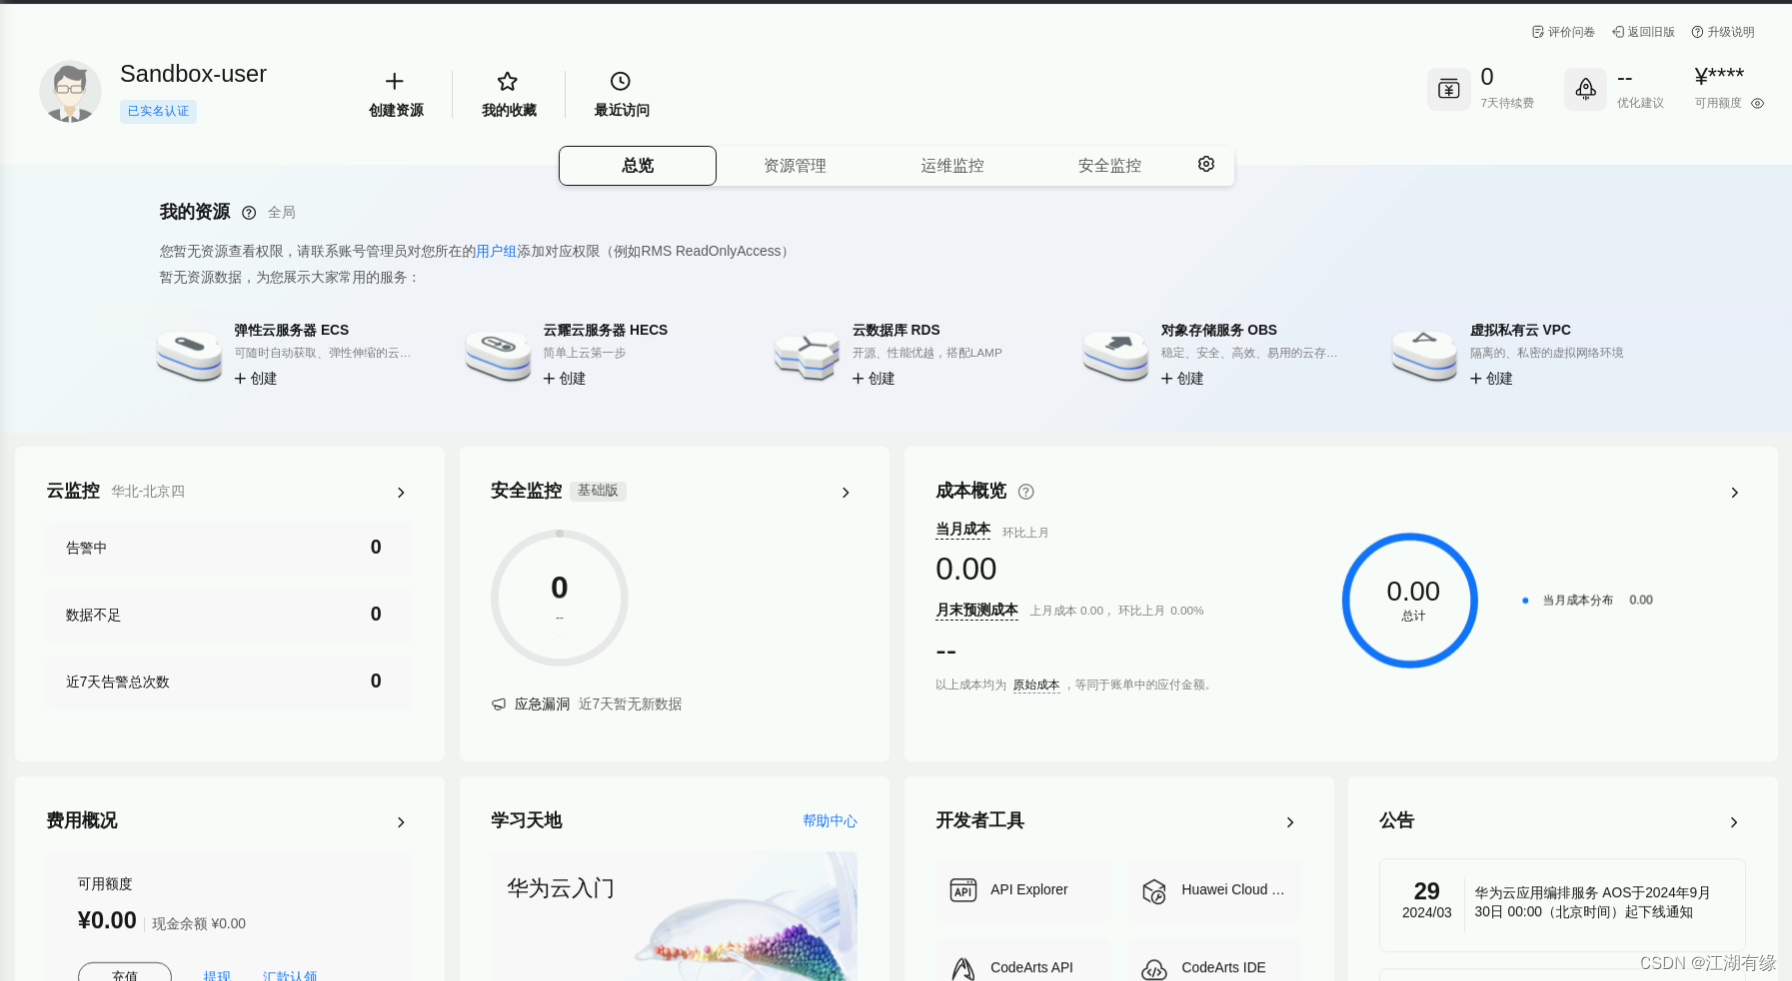The image size is (1792, 981).
Task: Switch to the 资源管理 tab
Action: [x=795, y=166]
